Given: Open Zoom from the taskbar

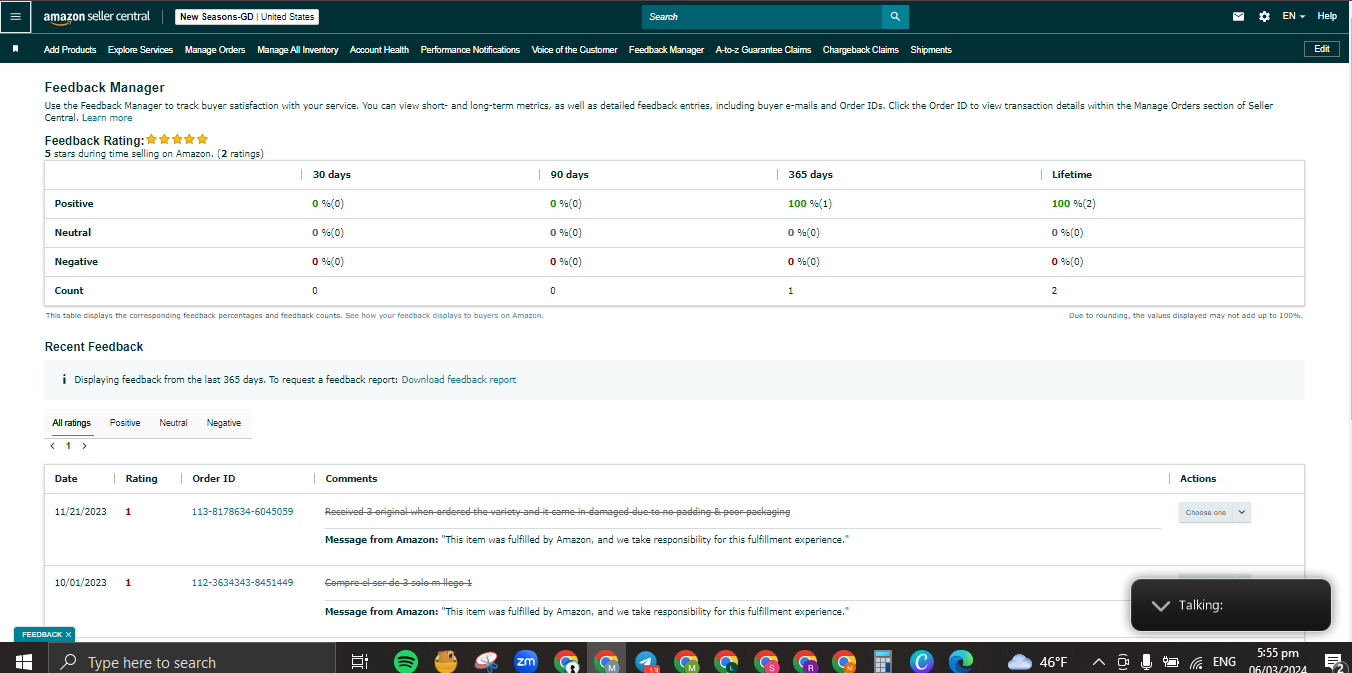Looking at the screenshot, I should point(525,661).
